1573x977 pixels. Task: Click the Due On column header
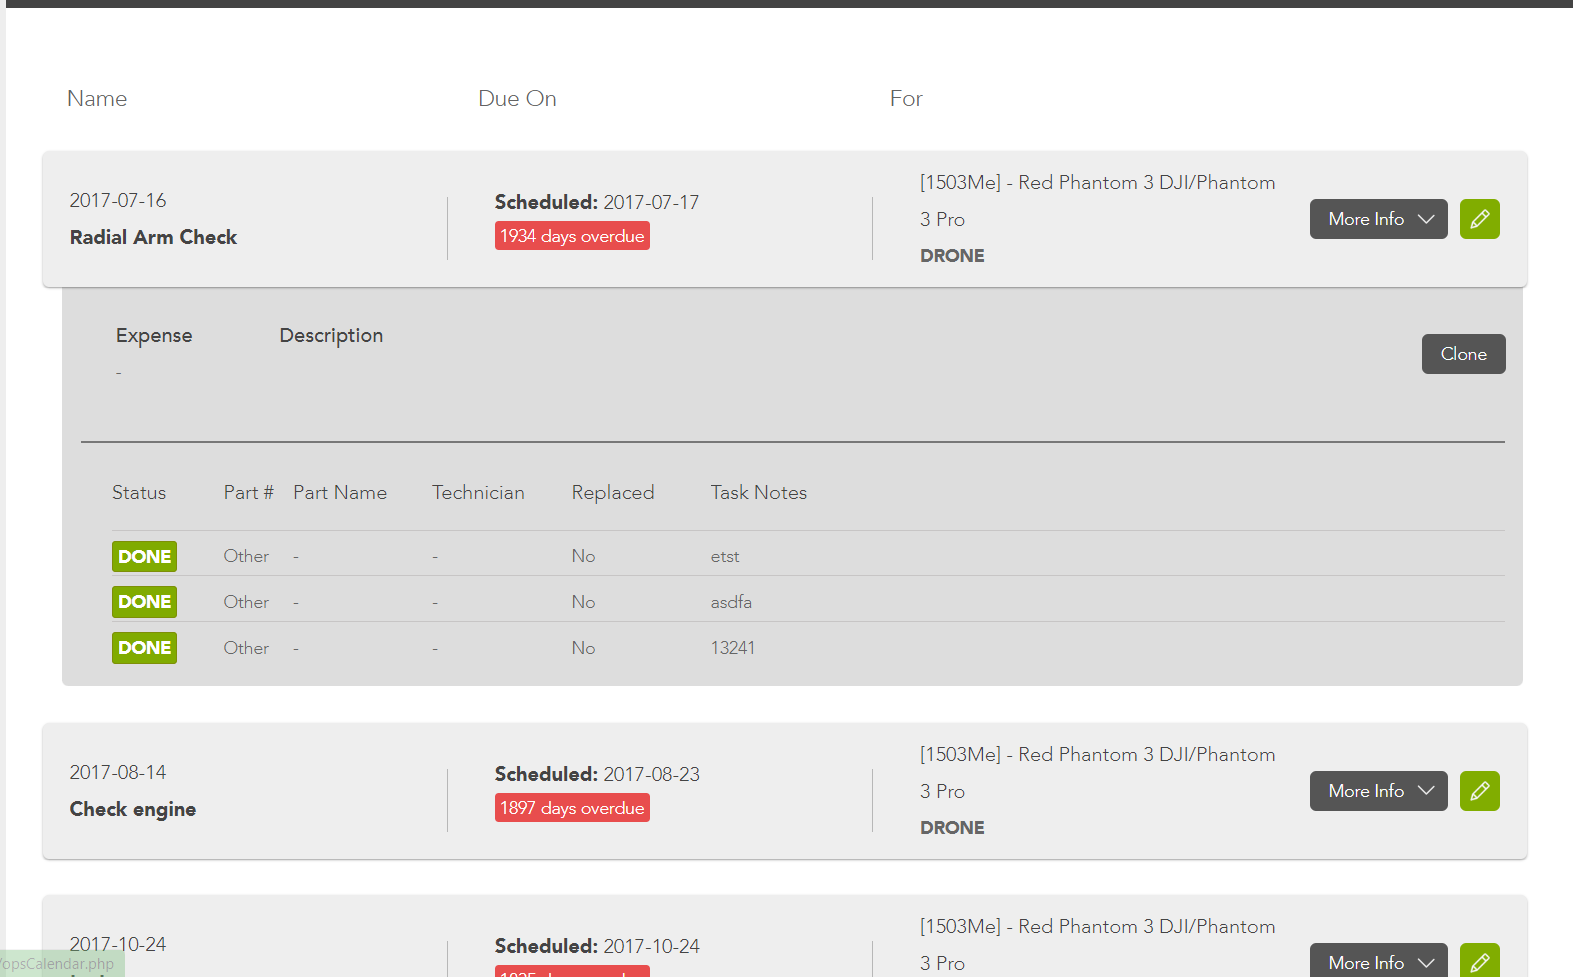coord(517,98)
